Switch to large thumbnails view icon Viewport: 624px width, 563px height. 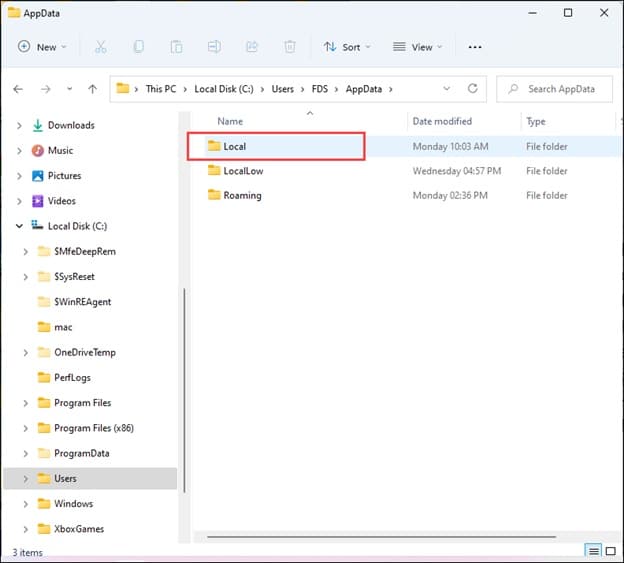point(610,551)
